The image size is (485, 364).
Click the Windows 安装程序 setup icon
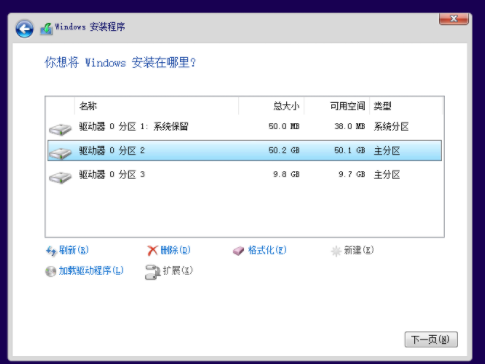(x=46, y=29)
